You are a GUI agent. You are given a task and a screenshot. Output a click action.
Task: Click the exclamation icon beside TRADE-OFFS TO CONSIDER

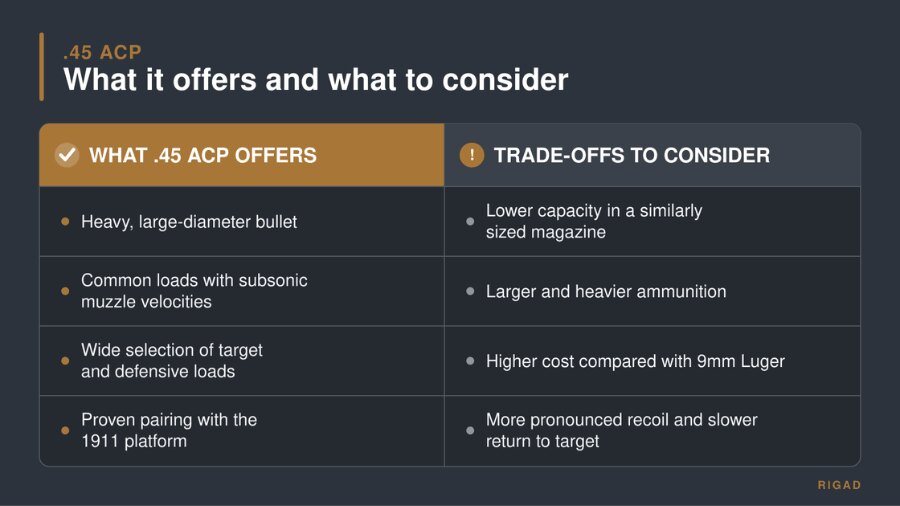[472, 155]
